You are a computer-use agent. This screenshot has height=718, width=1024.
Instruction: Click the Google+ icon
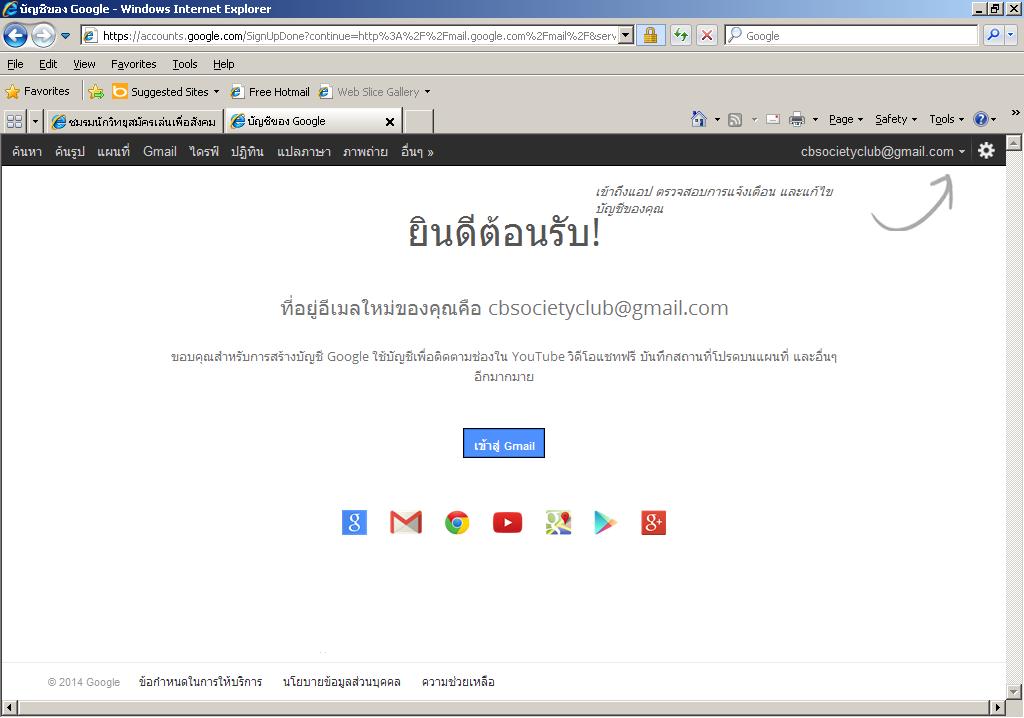tap(654, 522)
